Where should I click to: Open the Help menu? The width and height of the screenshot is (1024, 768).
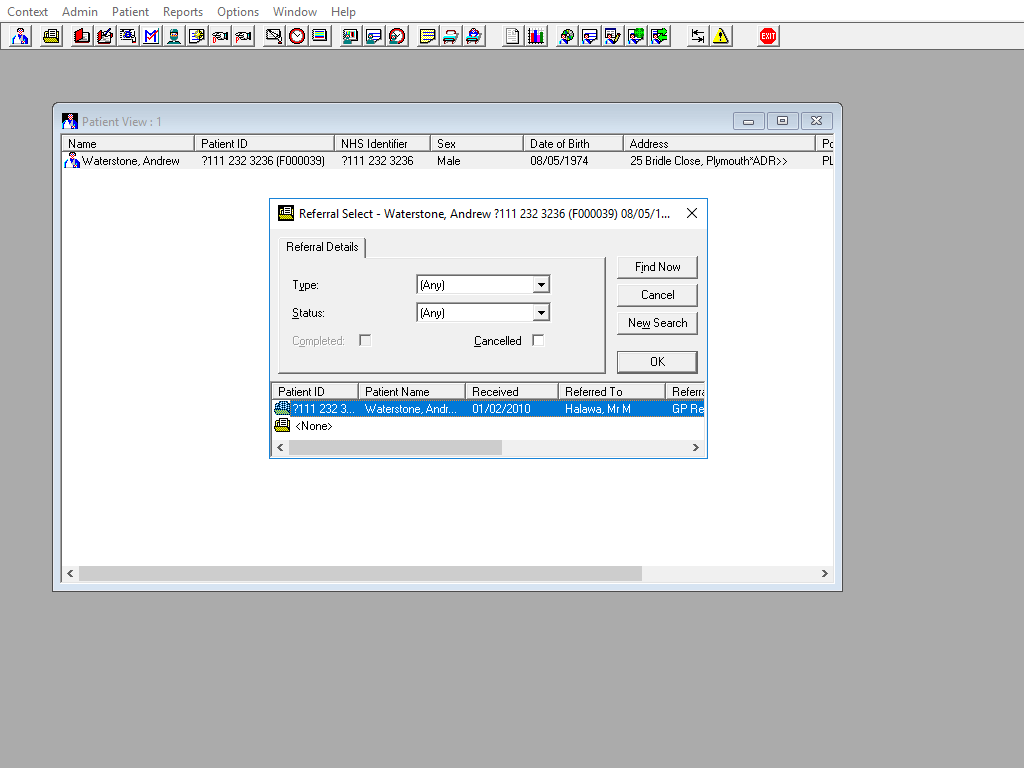click(343, 12)
